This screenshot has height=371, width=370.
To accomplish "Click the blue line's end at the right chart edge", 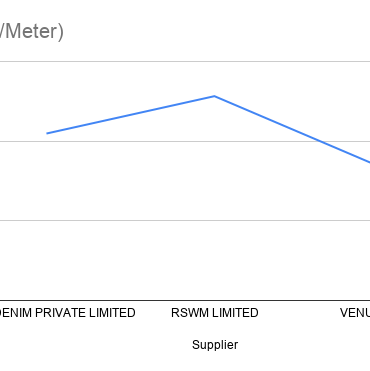I will [x=368, y=162].
